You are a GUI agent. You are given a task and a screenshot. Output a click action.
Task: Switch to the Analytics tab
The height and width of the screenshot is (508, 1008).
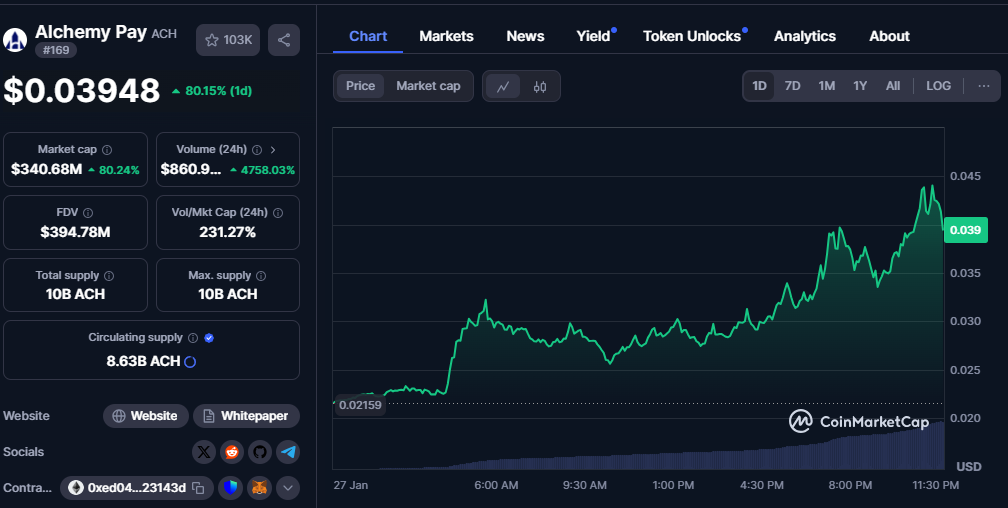click(x=805, y=37)
